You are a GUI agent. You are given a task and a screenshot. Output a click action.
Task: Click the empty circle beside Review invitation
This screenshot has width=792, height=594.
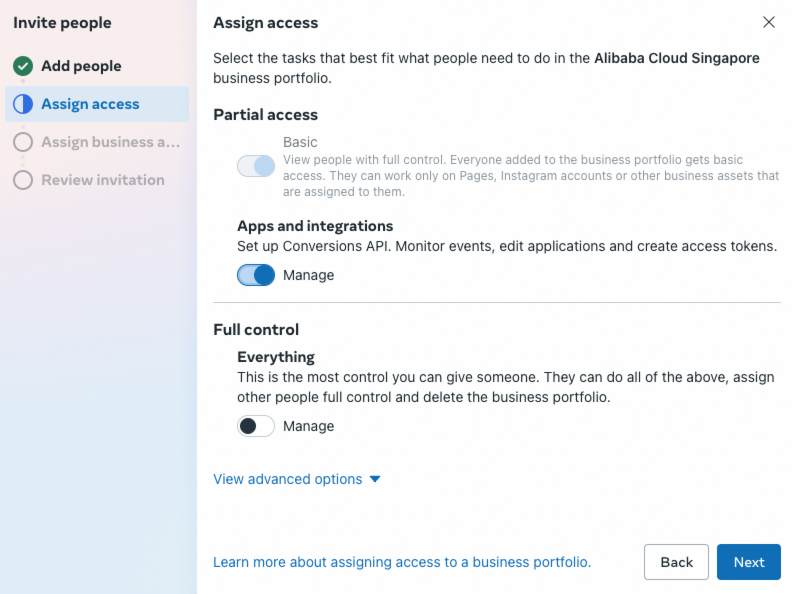[x=23, y=180]
